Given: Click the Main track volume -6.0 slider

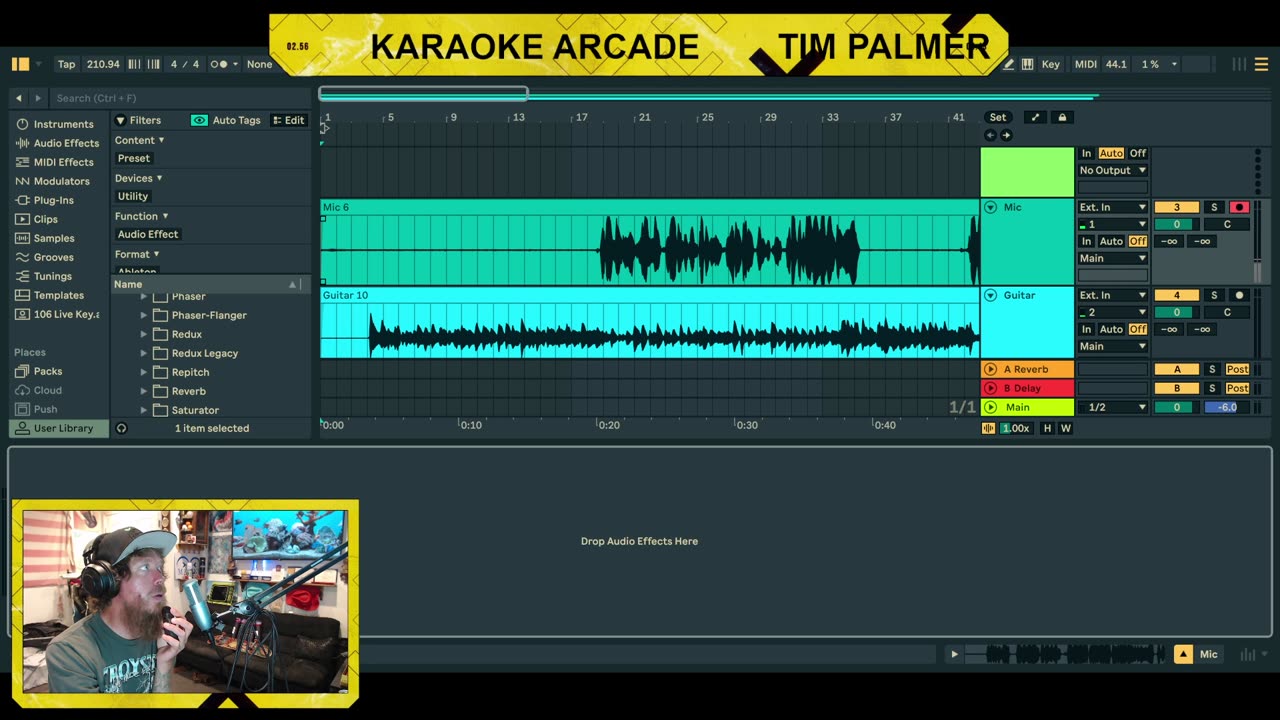Looking at the screenshot, I should click(1227, 407).
